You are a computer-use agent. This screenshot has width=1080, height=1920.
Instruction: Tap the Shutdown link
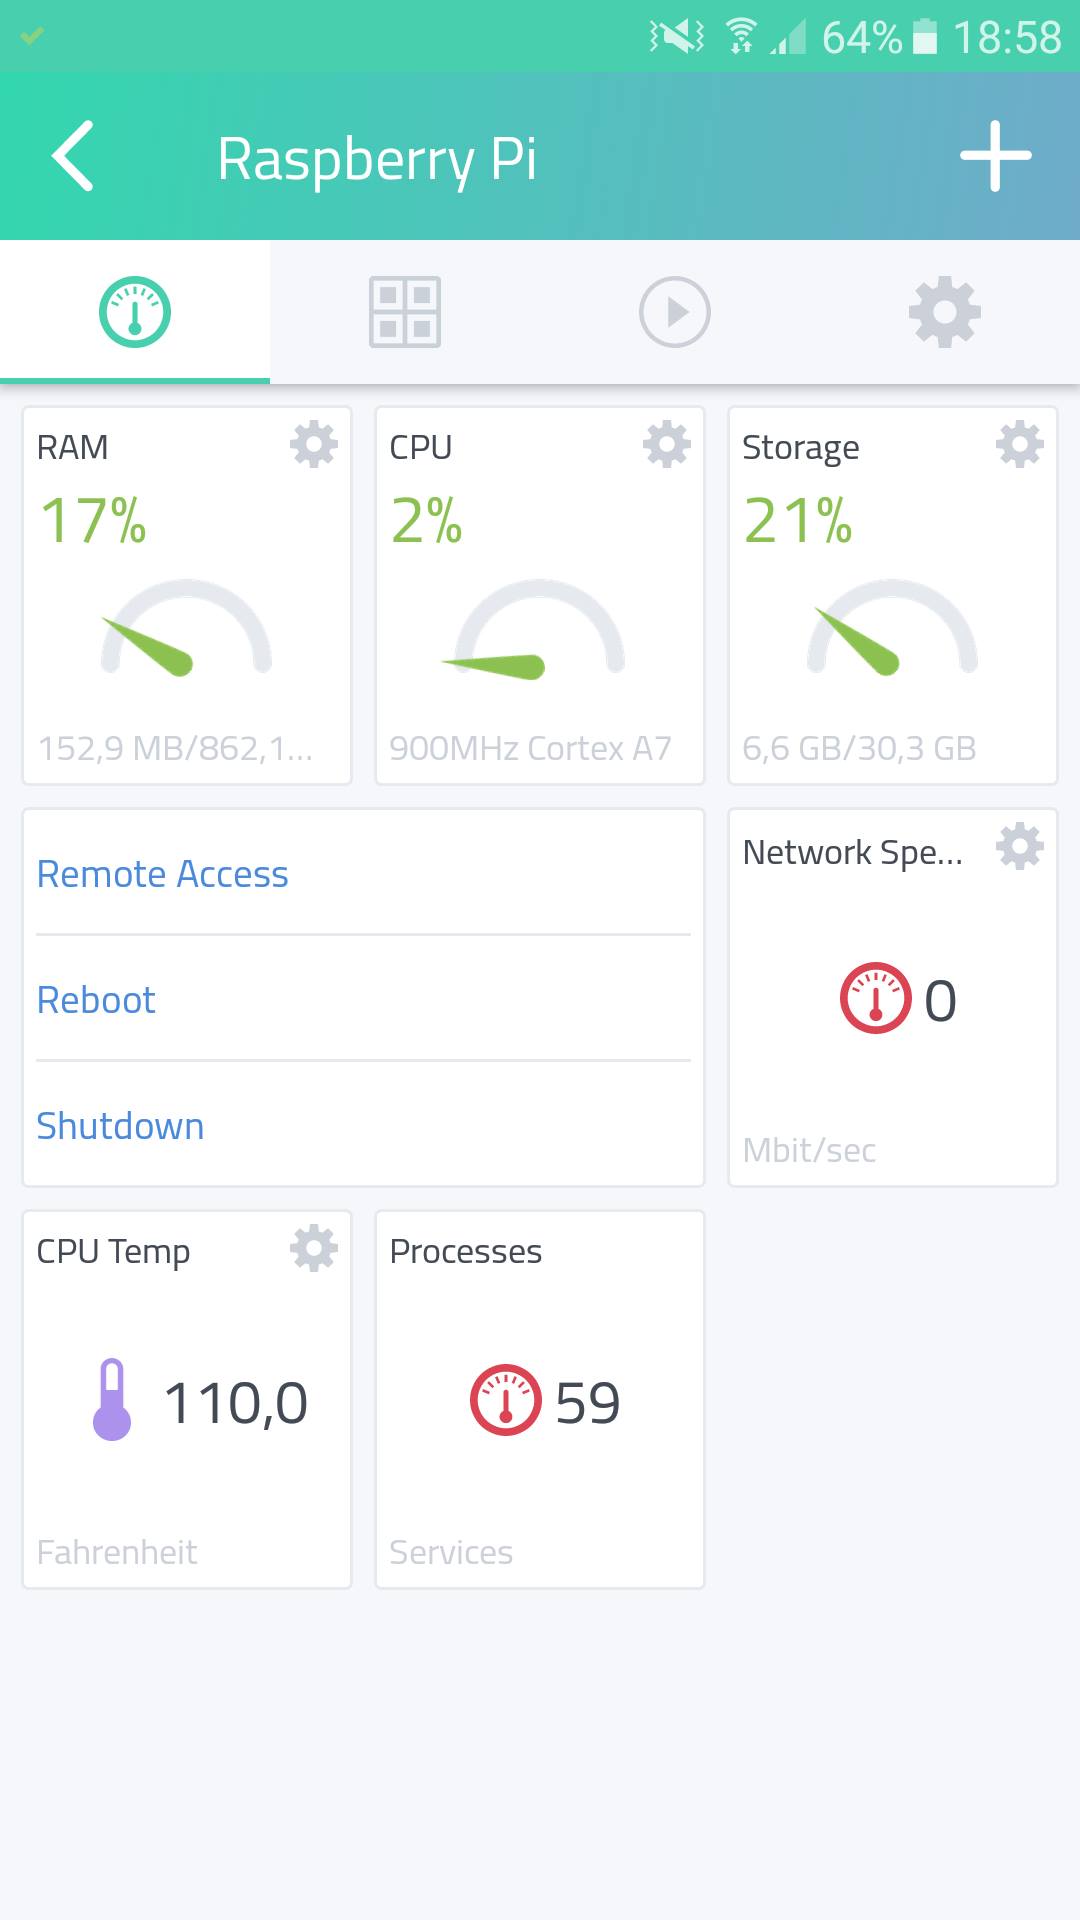pos(120,1126)
